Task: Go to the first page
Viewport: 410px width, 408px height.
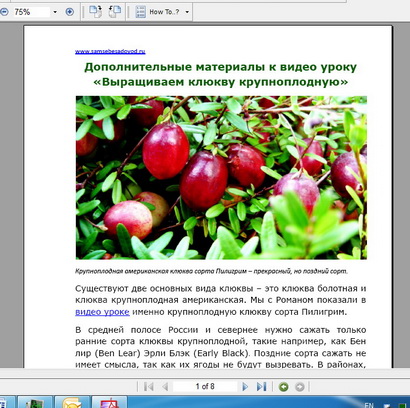Action: click(149, 387)
